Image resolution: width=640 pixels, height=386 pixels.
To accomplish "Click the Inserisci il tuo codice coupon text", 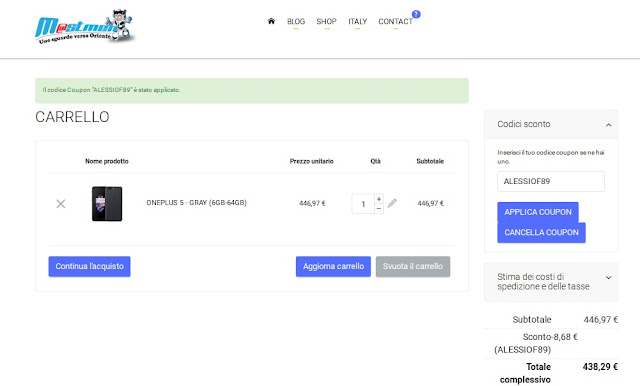I will 551,157.
